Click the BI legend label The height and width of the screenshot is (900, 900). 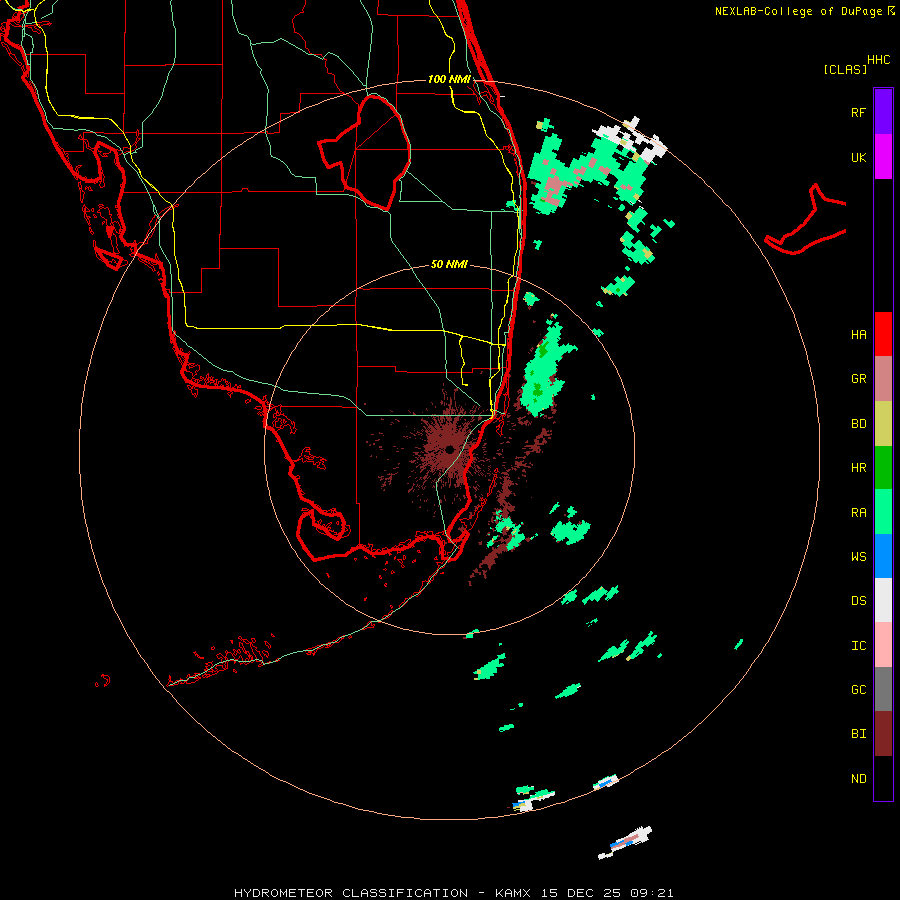pos(858,734)
